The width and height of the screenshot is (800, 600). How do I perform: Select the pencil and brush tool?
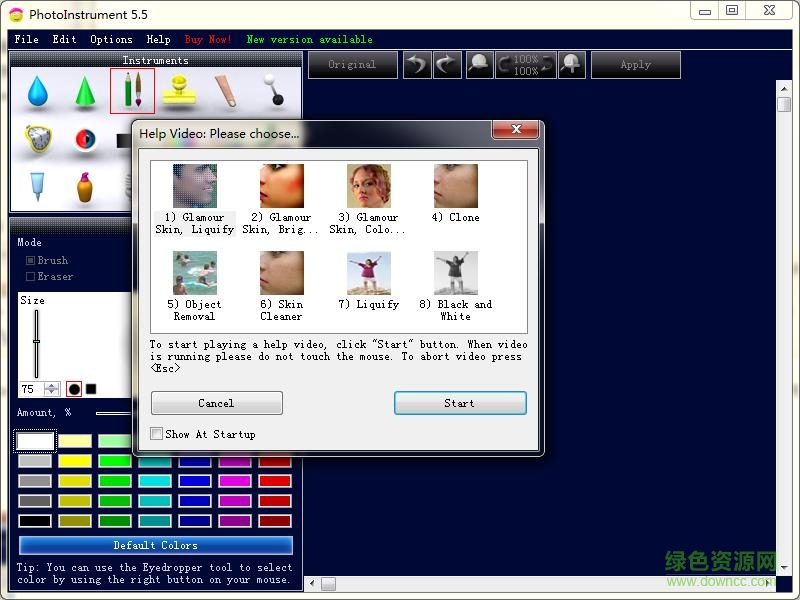coord(132,91)
